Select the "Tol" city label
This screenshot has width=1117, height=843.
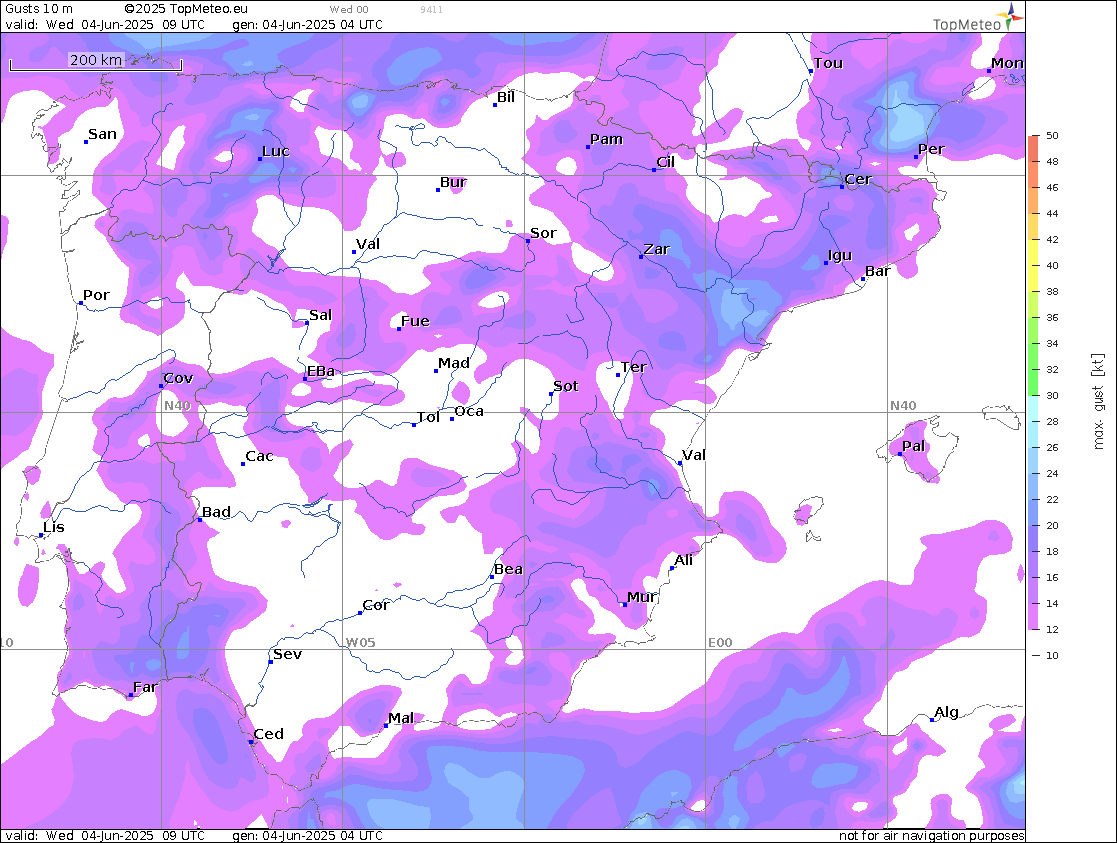[x=428, y=417]
